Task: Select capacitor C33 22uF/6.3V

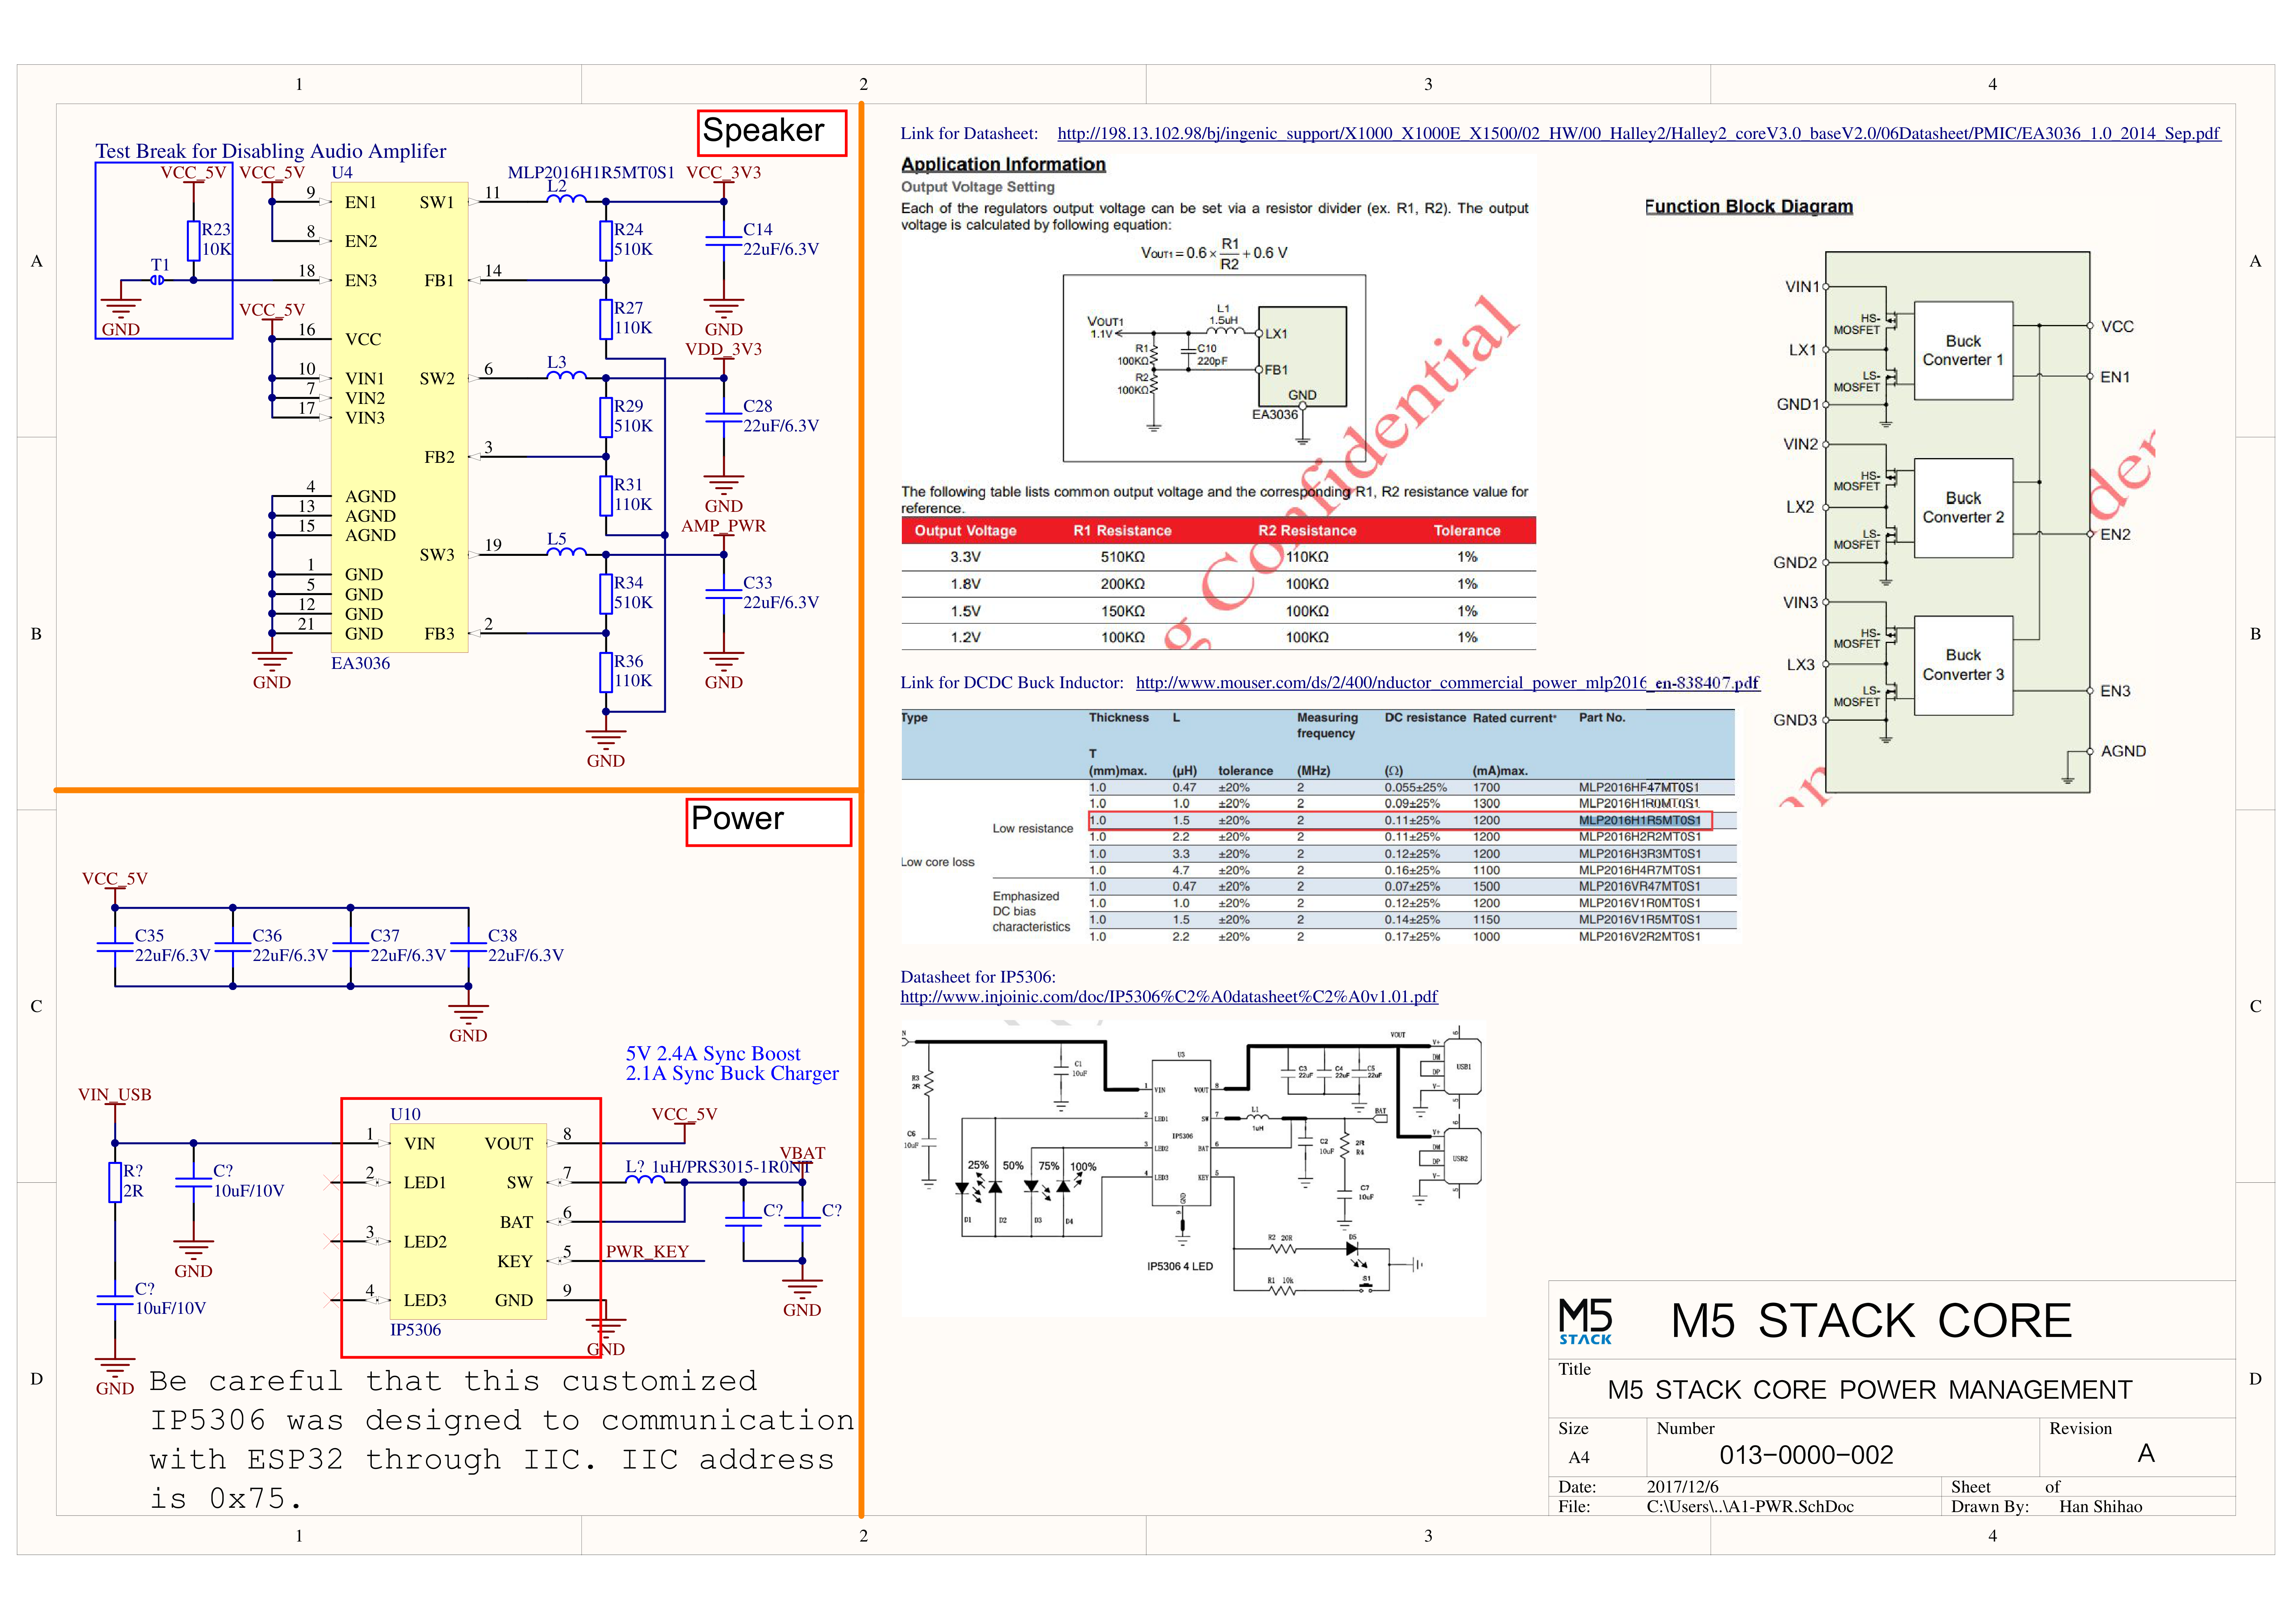Action: point(723,593)
